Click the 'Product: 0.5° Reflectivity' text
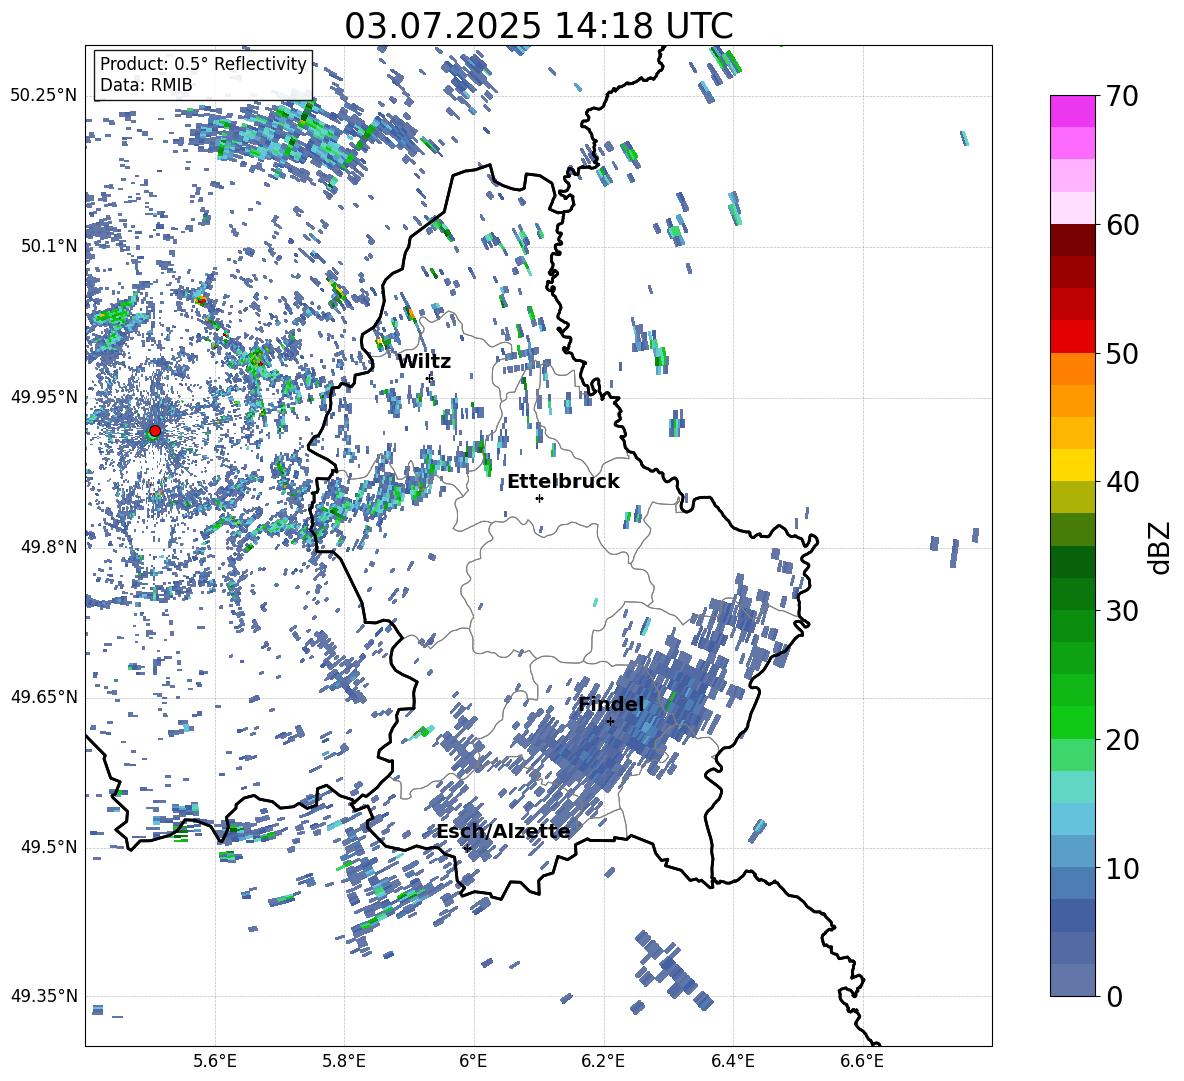 203,64
